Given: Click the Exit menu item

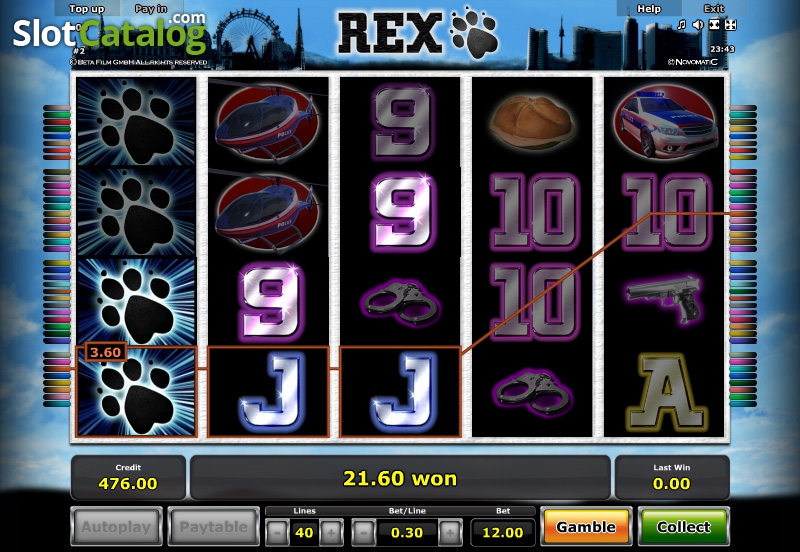Looking at the screenshot, I should [714, 9].
